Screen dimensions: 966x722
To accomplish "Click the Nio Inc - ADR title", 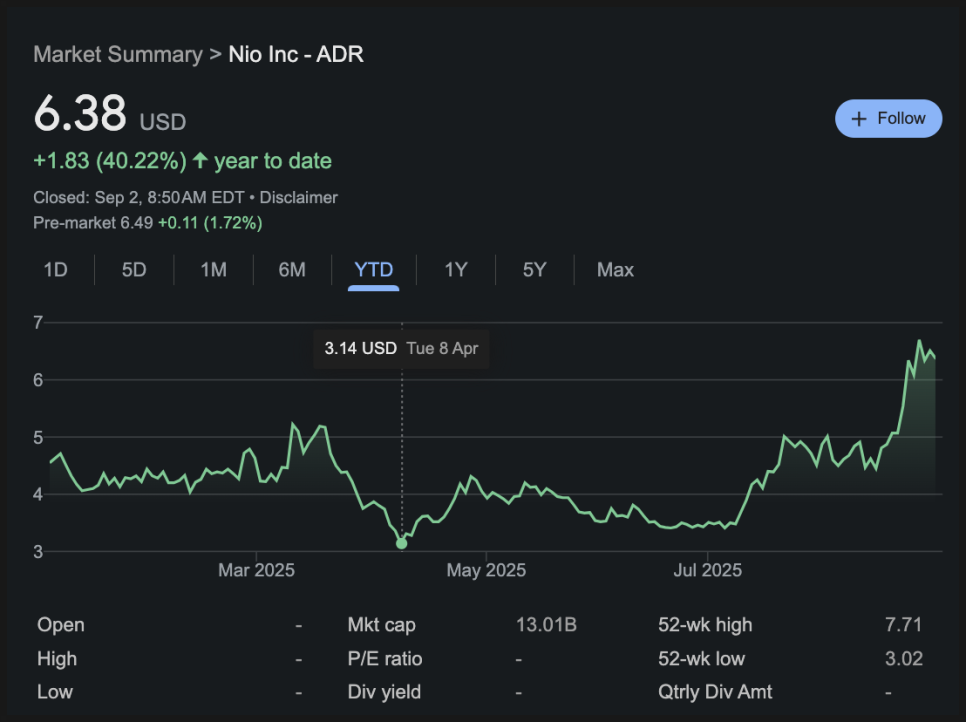I will coord(296,54).
